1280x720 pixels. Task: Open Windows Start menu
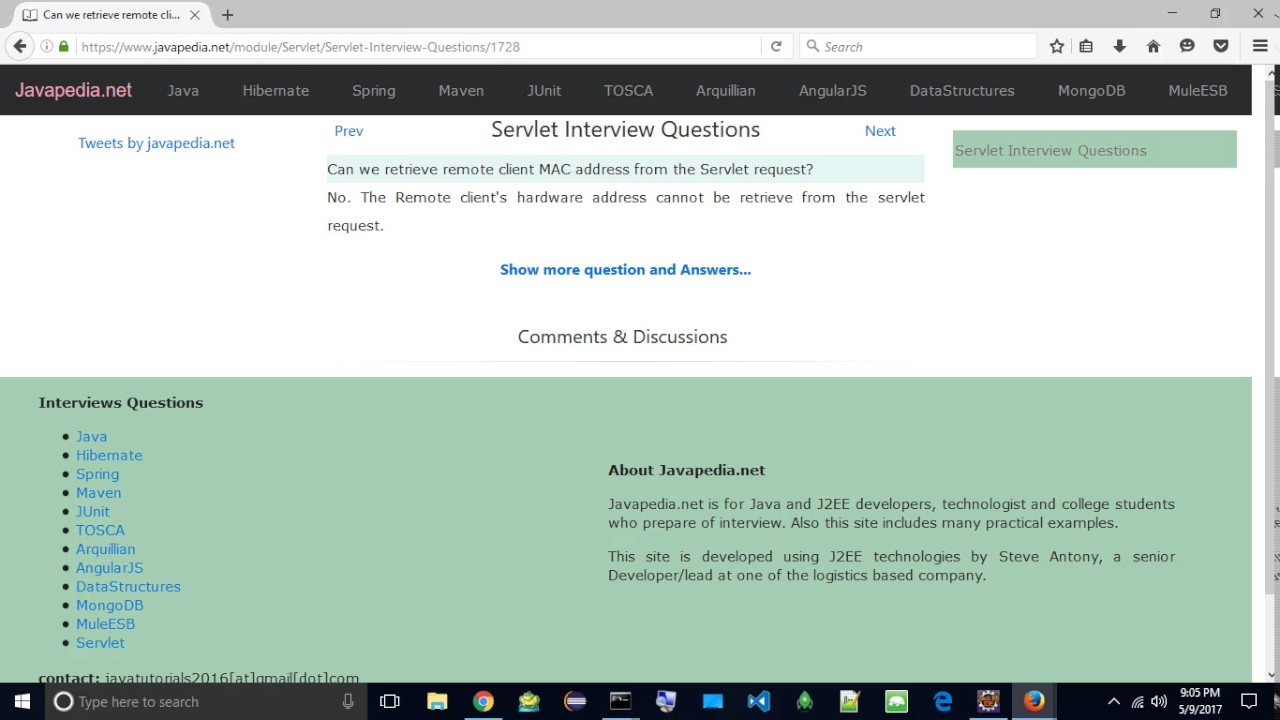point(21,701)
